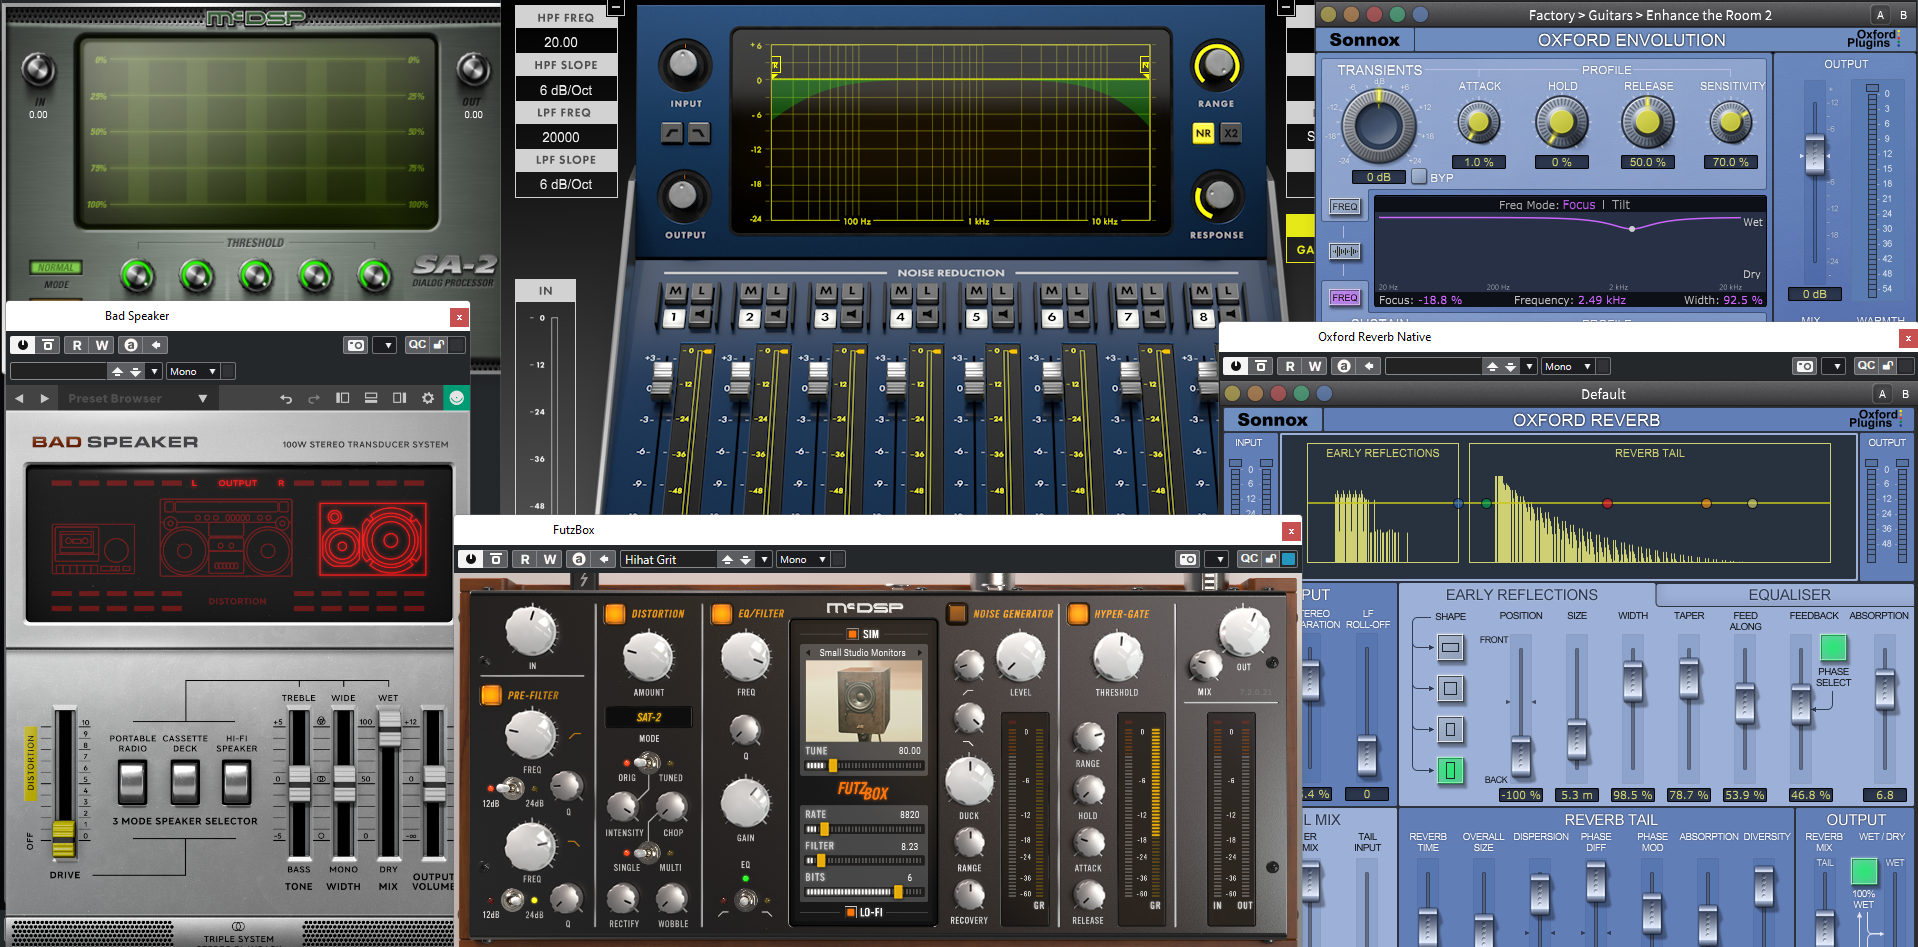Viewport: 1918px width, 947px height.
Task: Toggle the FutzBox PRE-FILTER section
Action: 491,695
